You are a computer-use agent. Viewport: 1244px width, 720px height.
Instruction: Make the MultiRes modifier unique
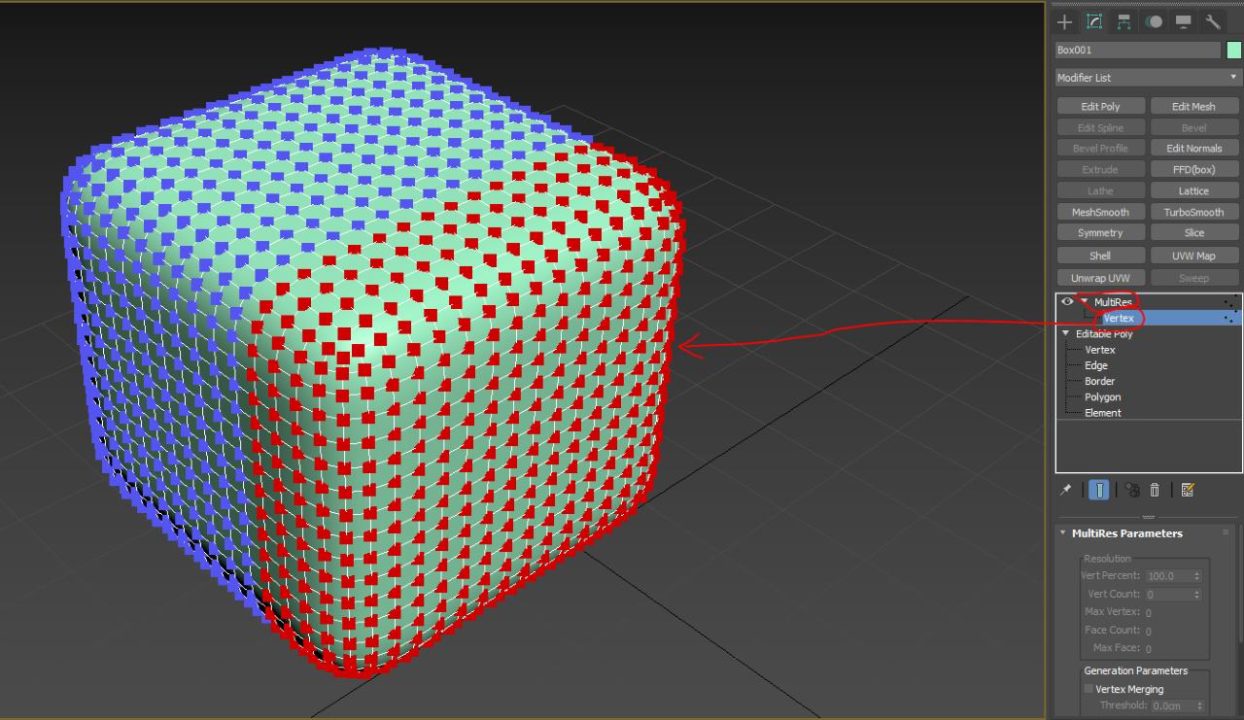(1132, 490)
